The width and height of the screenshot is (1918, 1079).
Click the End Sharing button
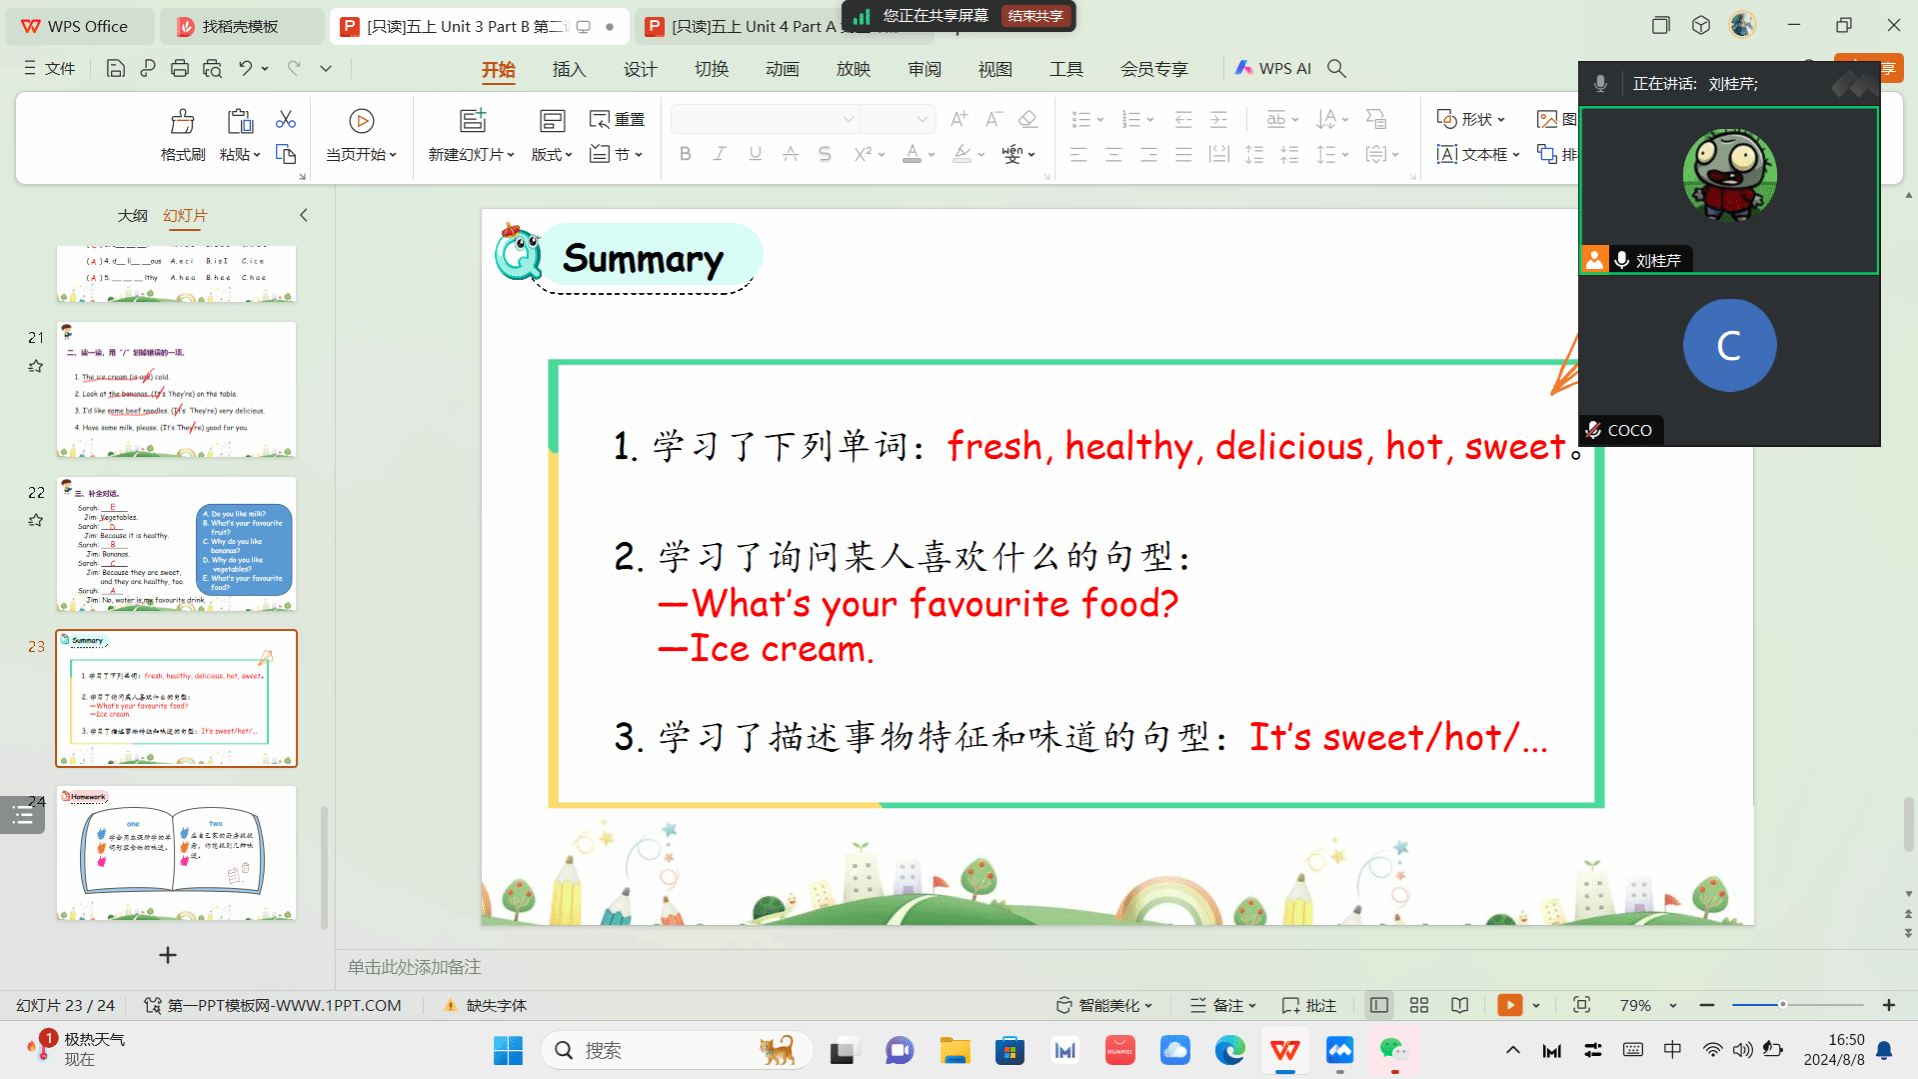(x=1035, y=16)
